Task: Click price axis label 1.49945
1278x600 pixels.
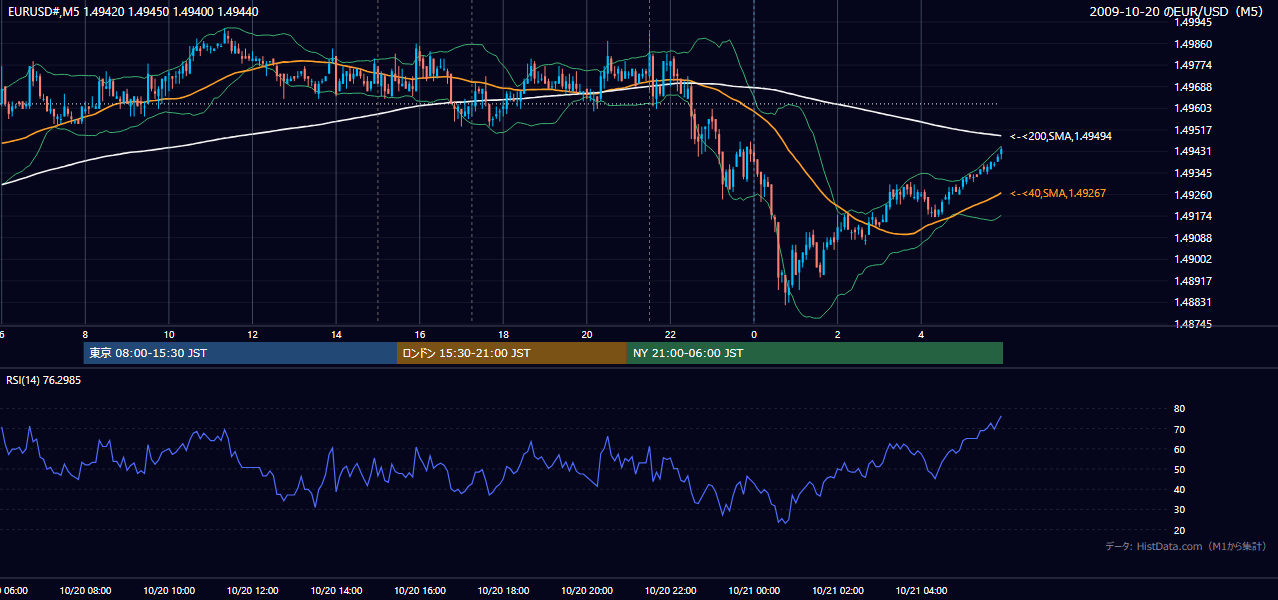Action: (1194, 23)
